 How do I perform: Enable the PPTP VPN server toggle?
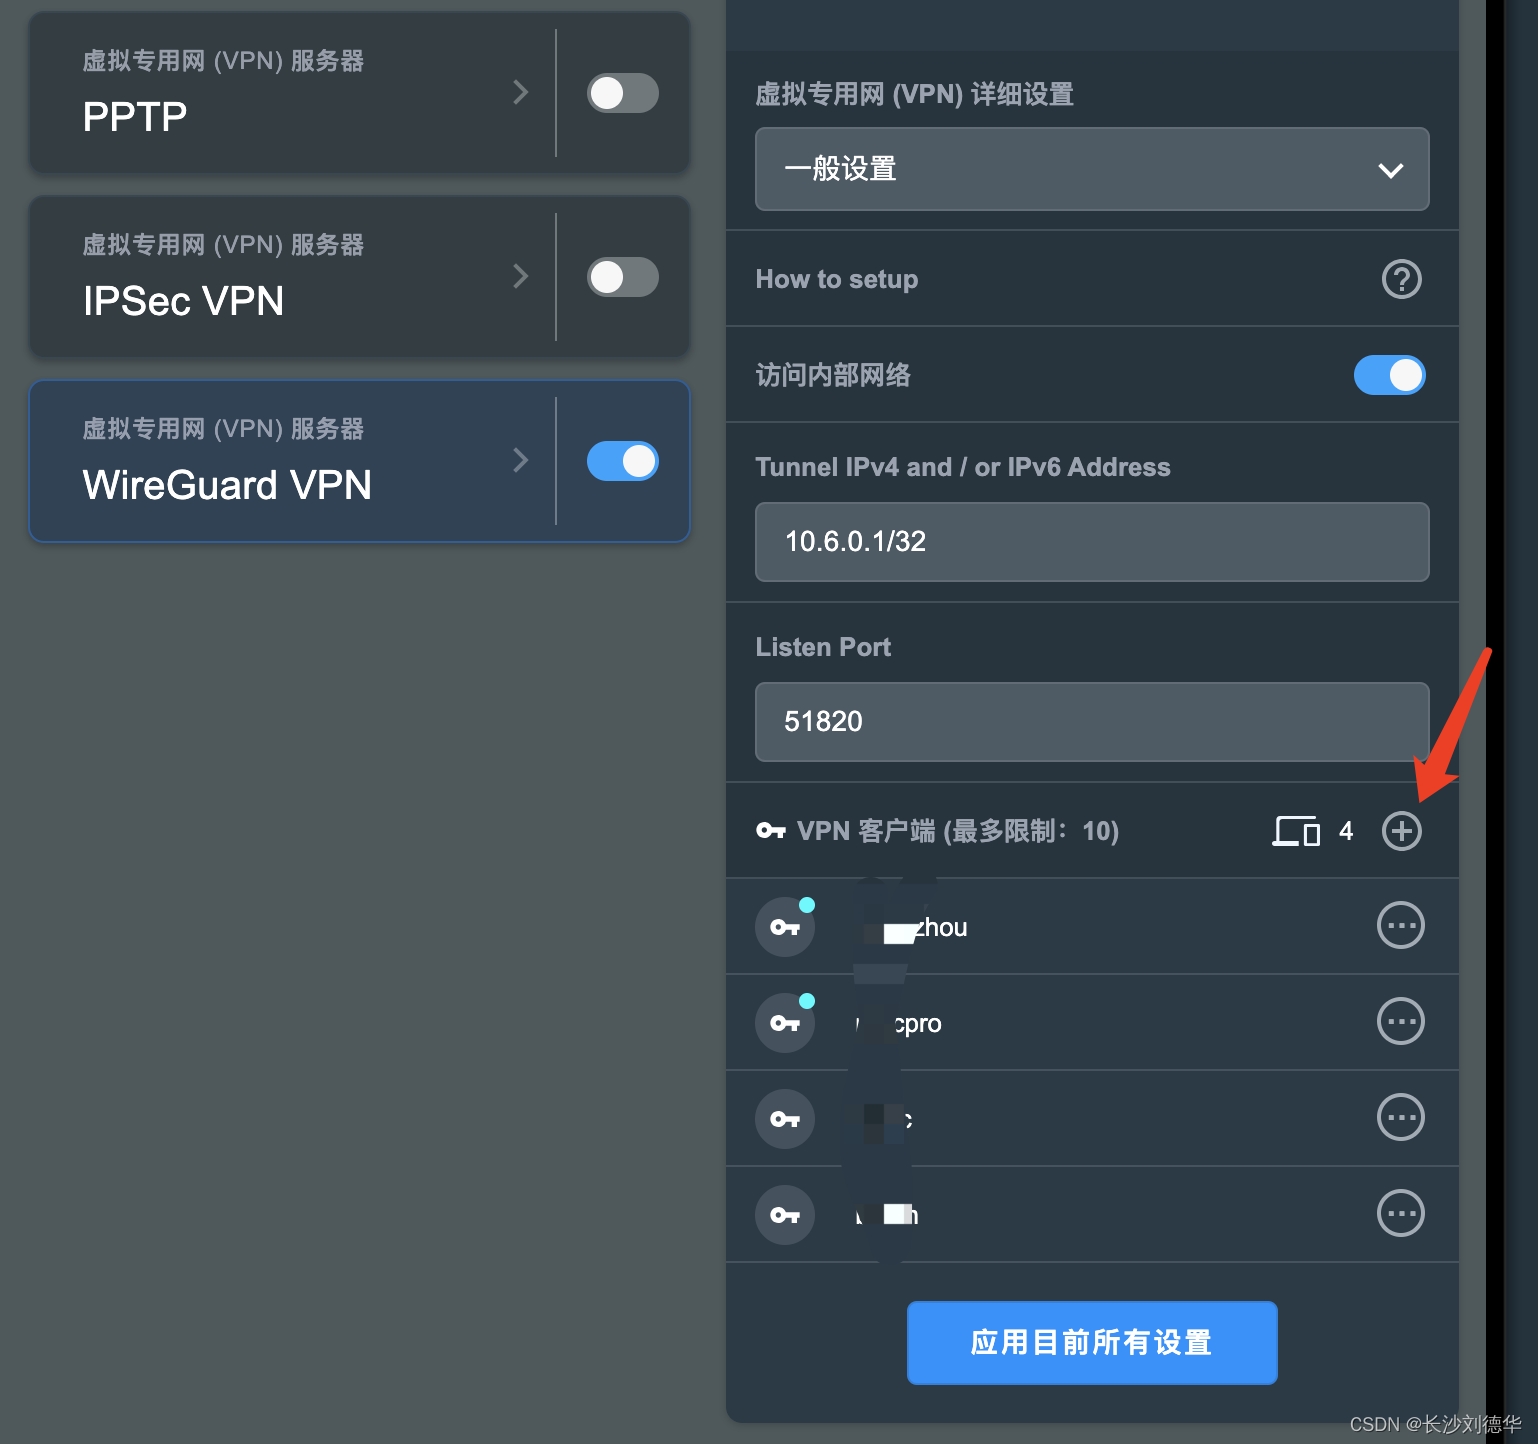[x=622, y=93]
